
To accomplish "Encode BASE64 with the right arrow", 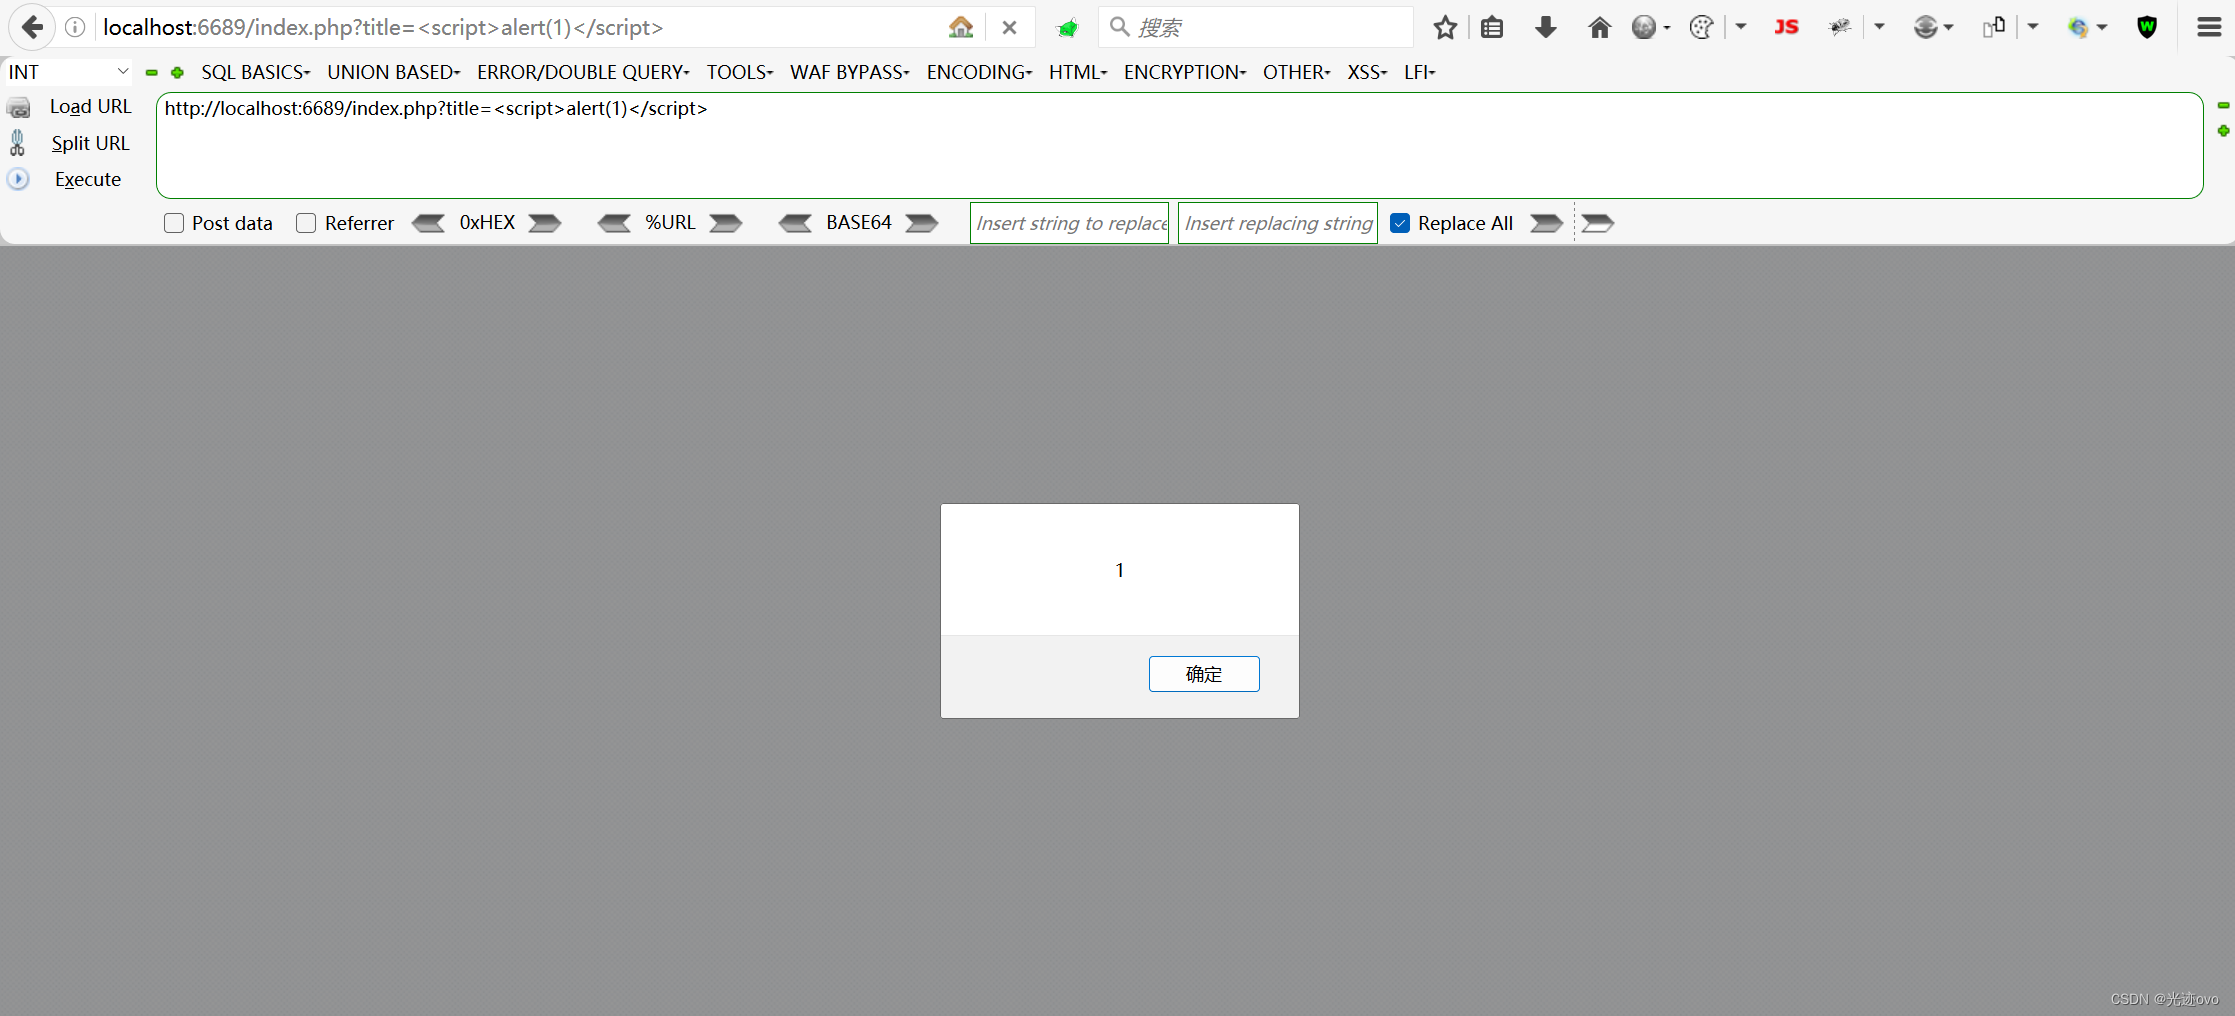I will pyautogui.click(x=922, y=223).
